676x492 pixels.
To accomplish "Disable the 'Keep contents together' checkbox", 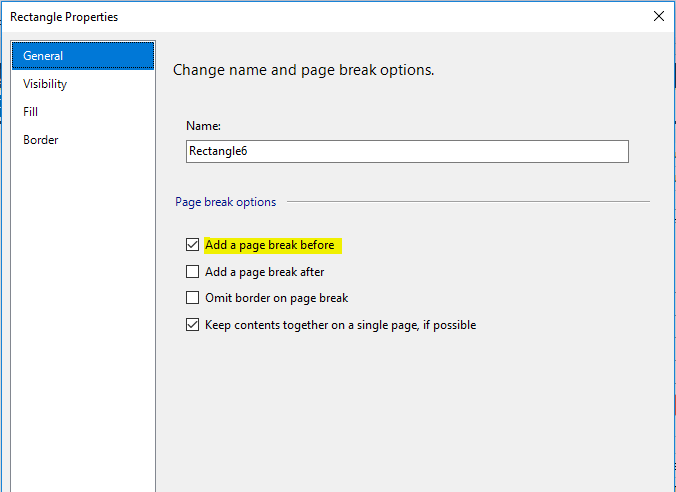I will pos(193,325).
